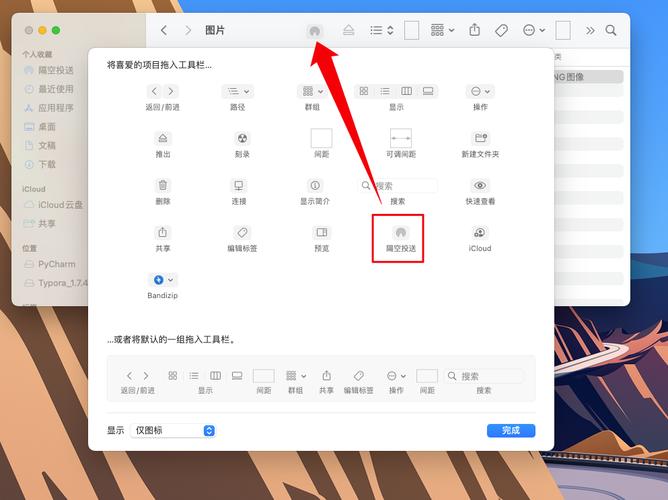This screenshot has height=500, width=668.
Task: Click the 删除 trash icon
Action: 163,185
